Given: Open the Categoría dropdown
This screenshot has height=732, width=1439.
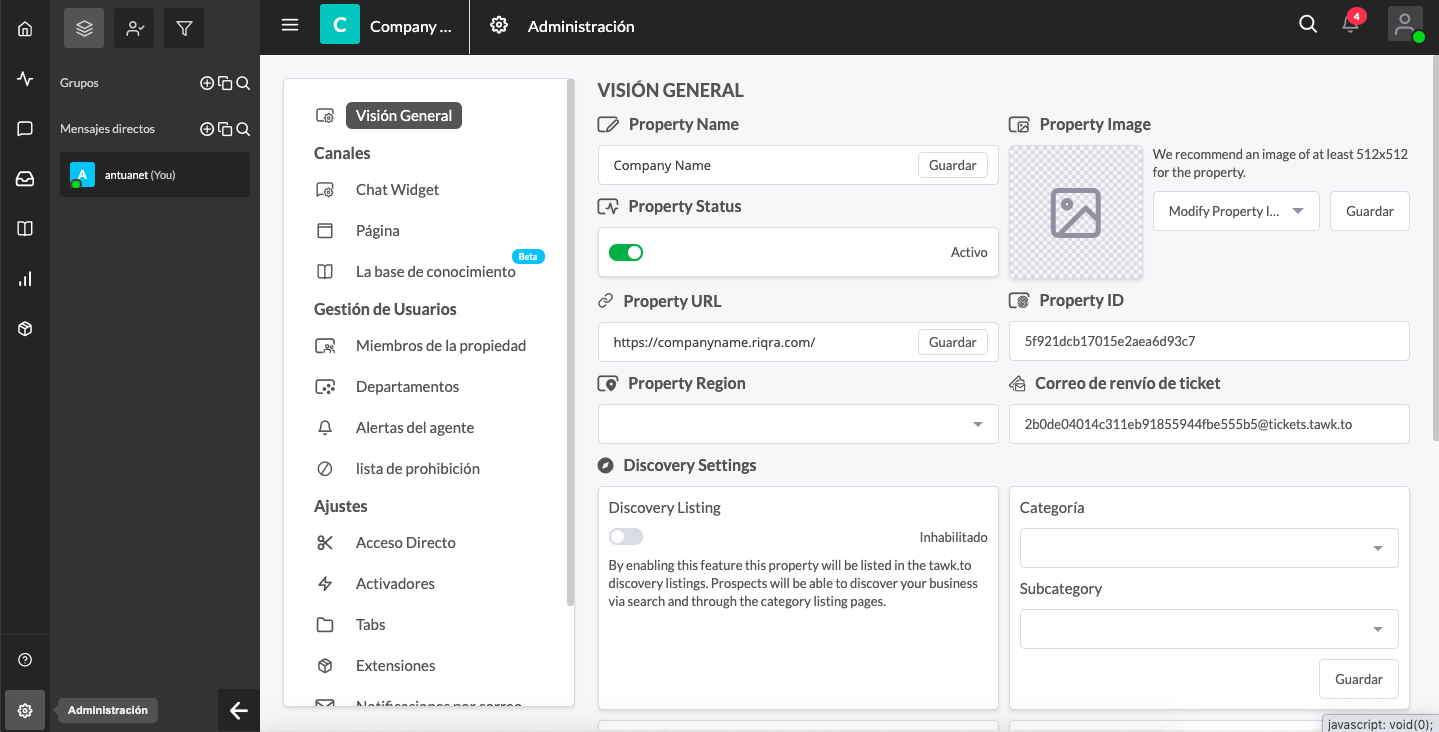Looking at the screenshot, I should (1209, 548).
